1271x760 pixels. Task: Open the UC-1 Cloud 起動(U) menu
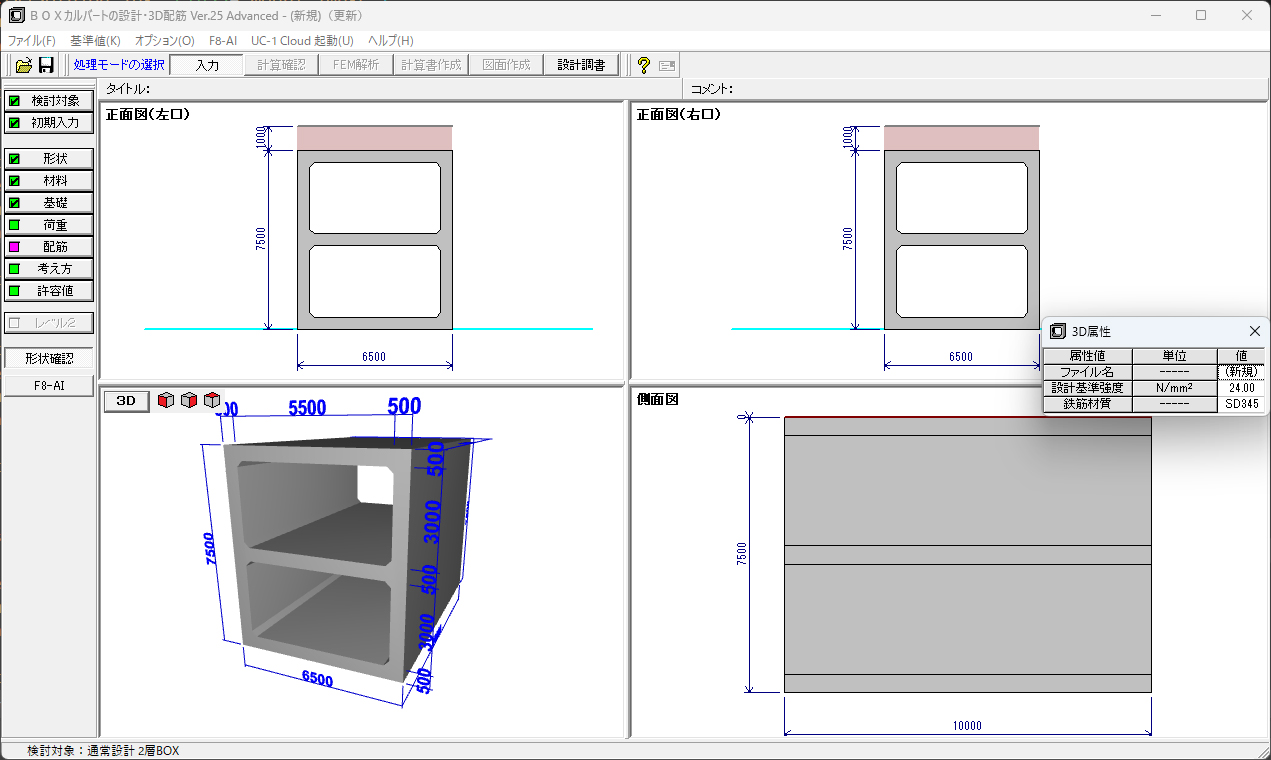coord(302,41)
